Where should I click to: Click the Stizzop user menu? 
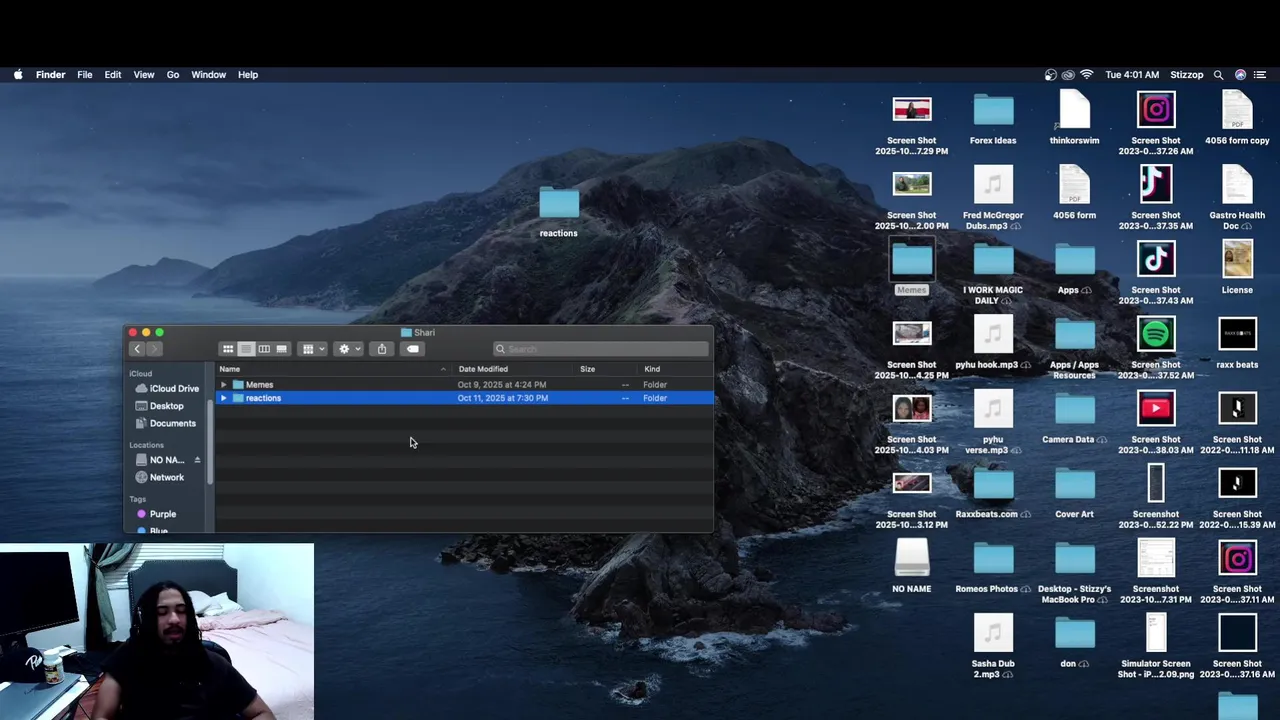1187,75
